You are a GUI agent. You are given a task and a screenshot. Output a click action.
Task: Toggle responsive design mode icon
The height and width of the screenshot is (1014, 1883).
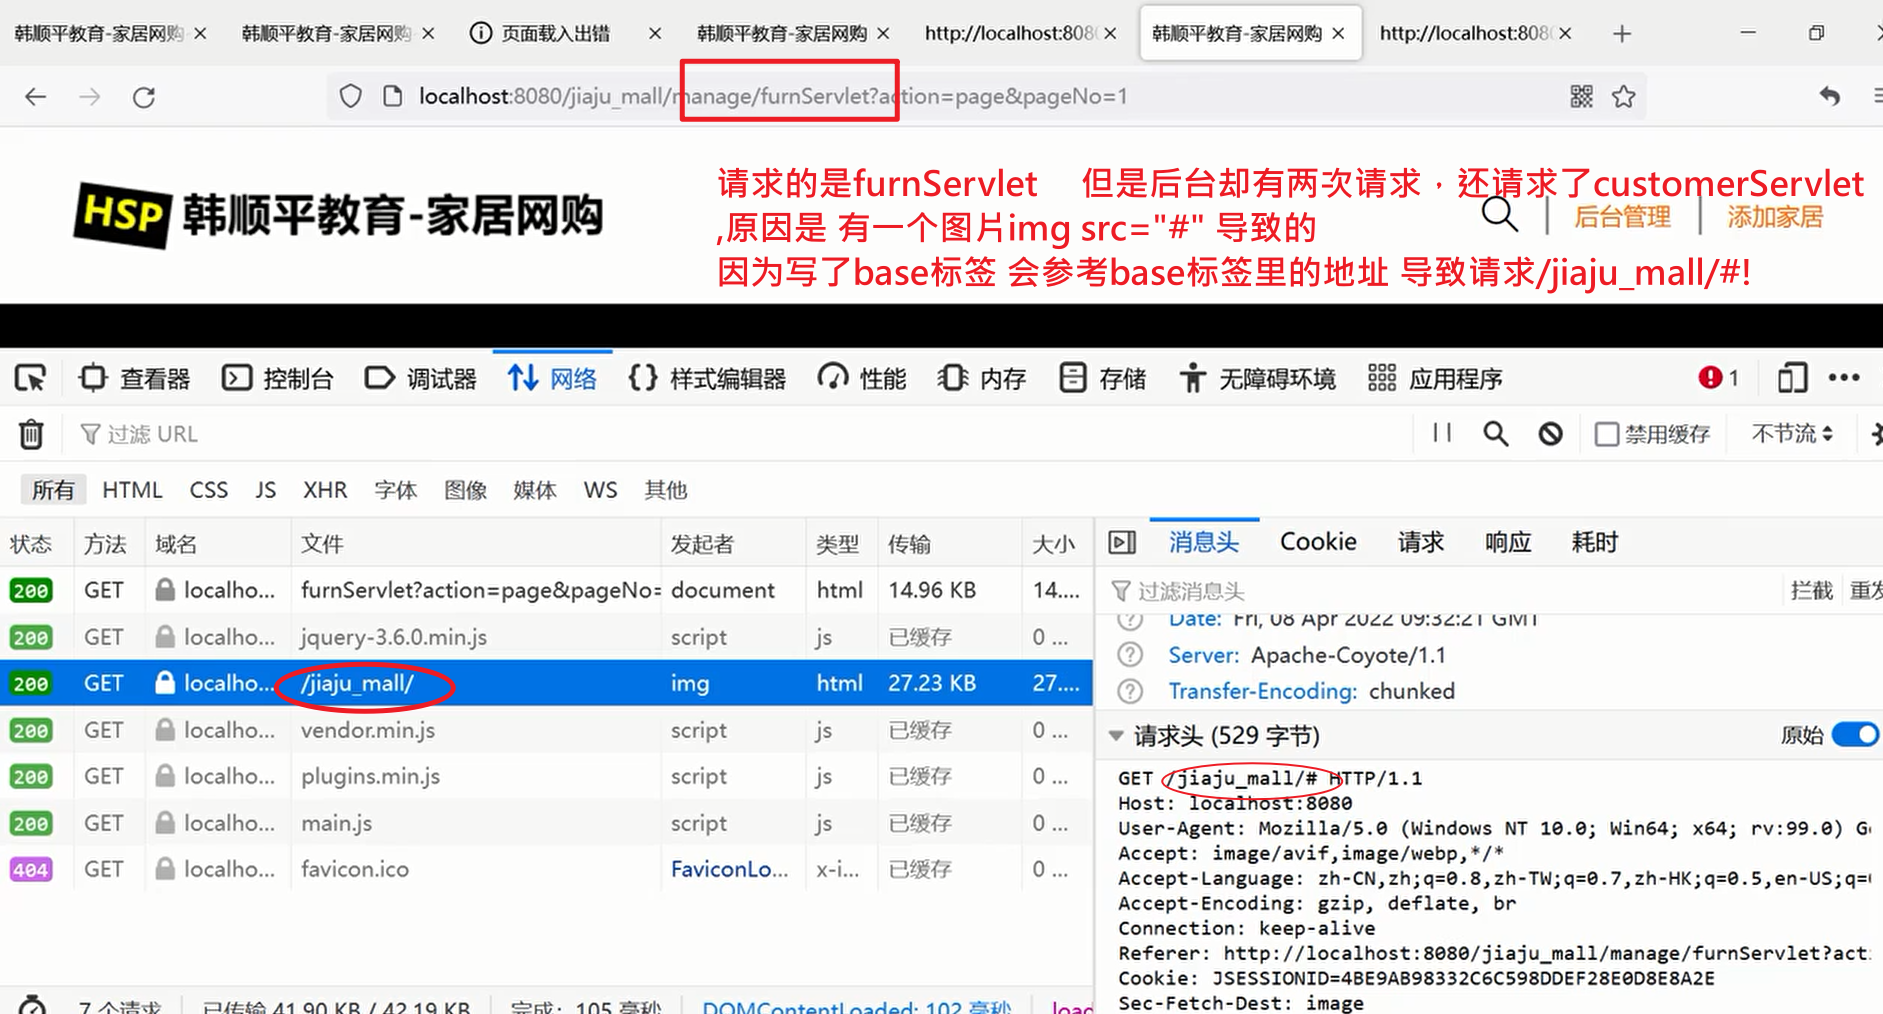[1792, 378]
